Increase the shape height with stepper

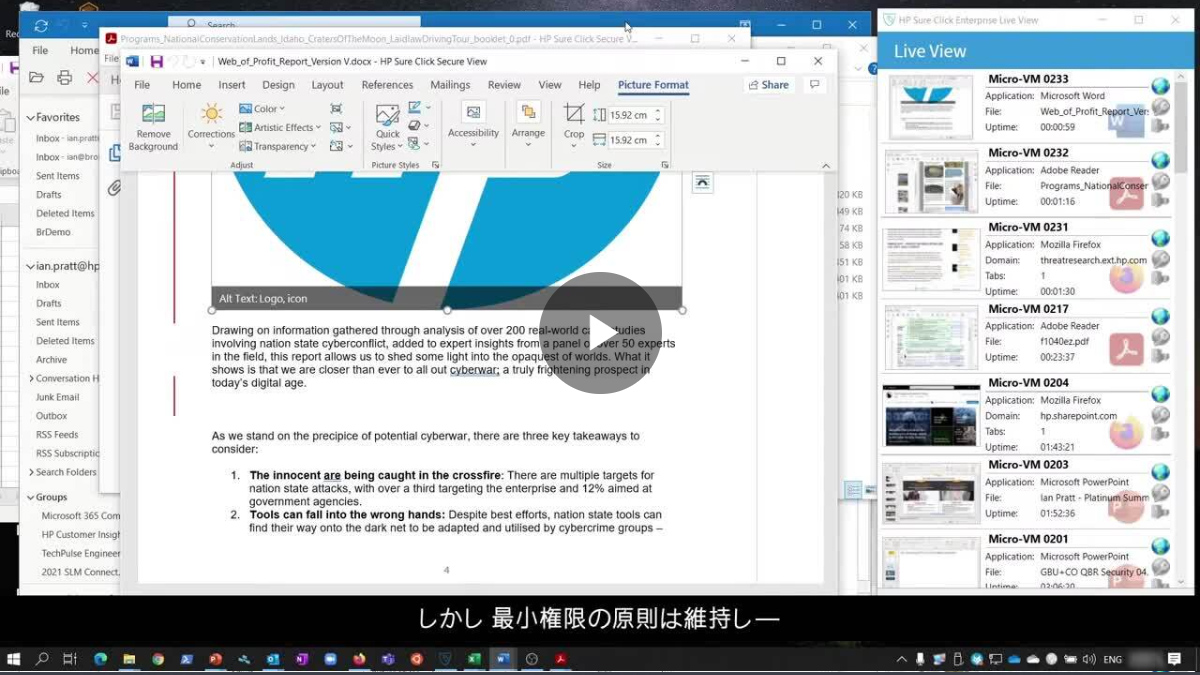tap(658, 111)
